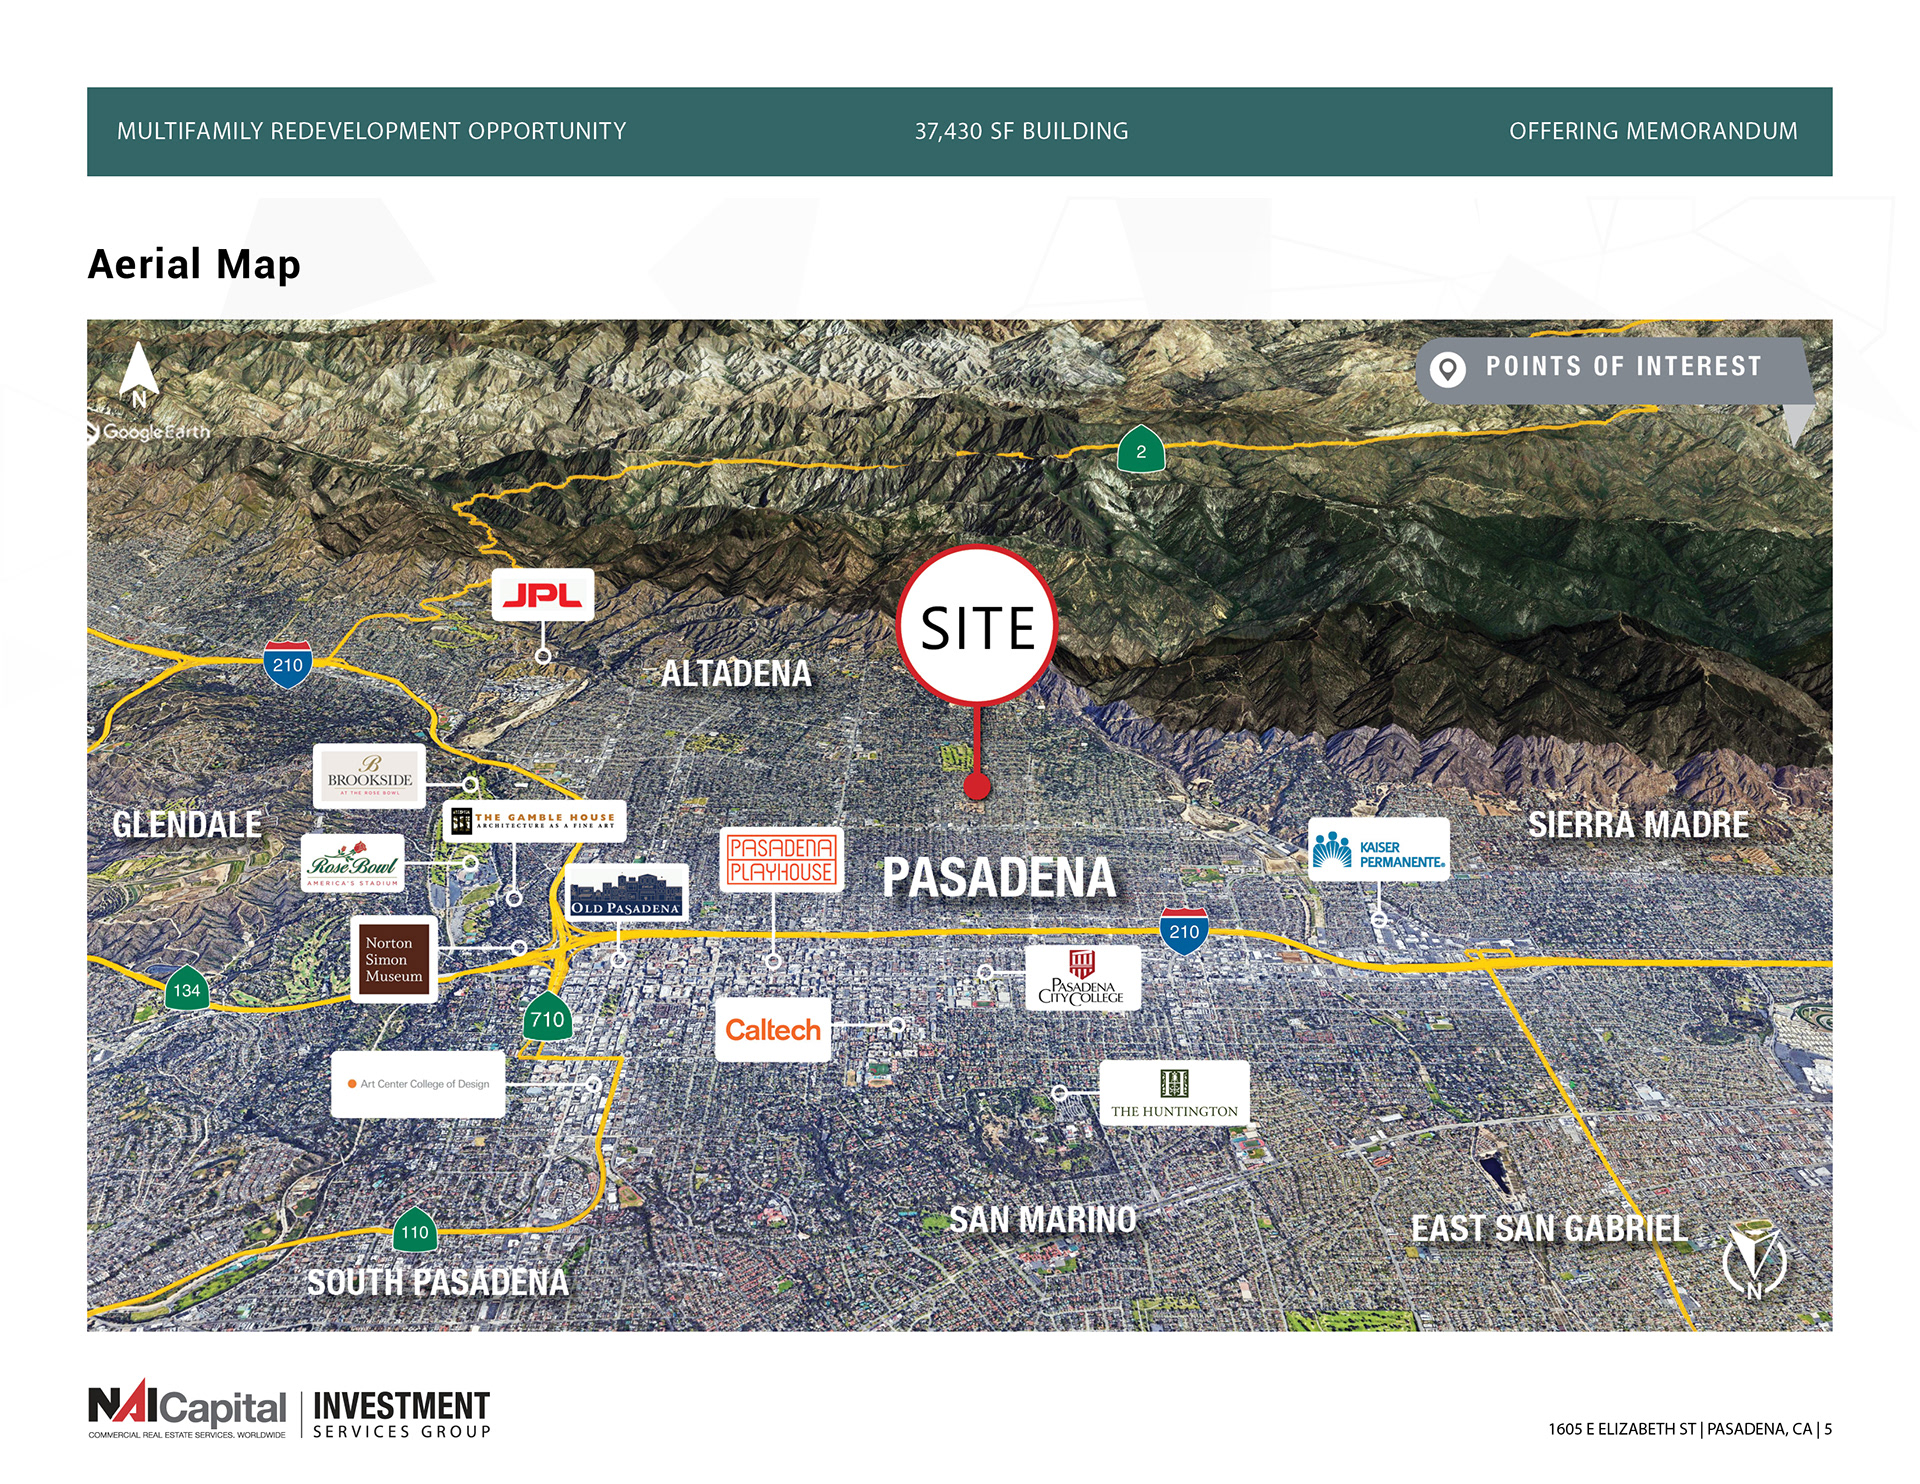Viewport: 1920px width, 1484px height.
Task: Click the Route 2 highway shield
Action: pyautogui.click(x=1141, y=449)
